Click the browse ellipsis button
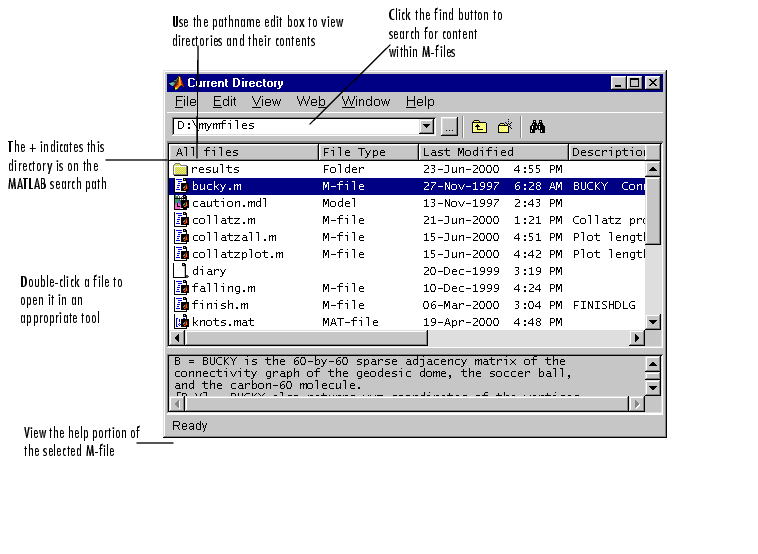This screenshot has width=758, height=554. (x=449, y=127)
